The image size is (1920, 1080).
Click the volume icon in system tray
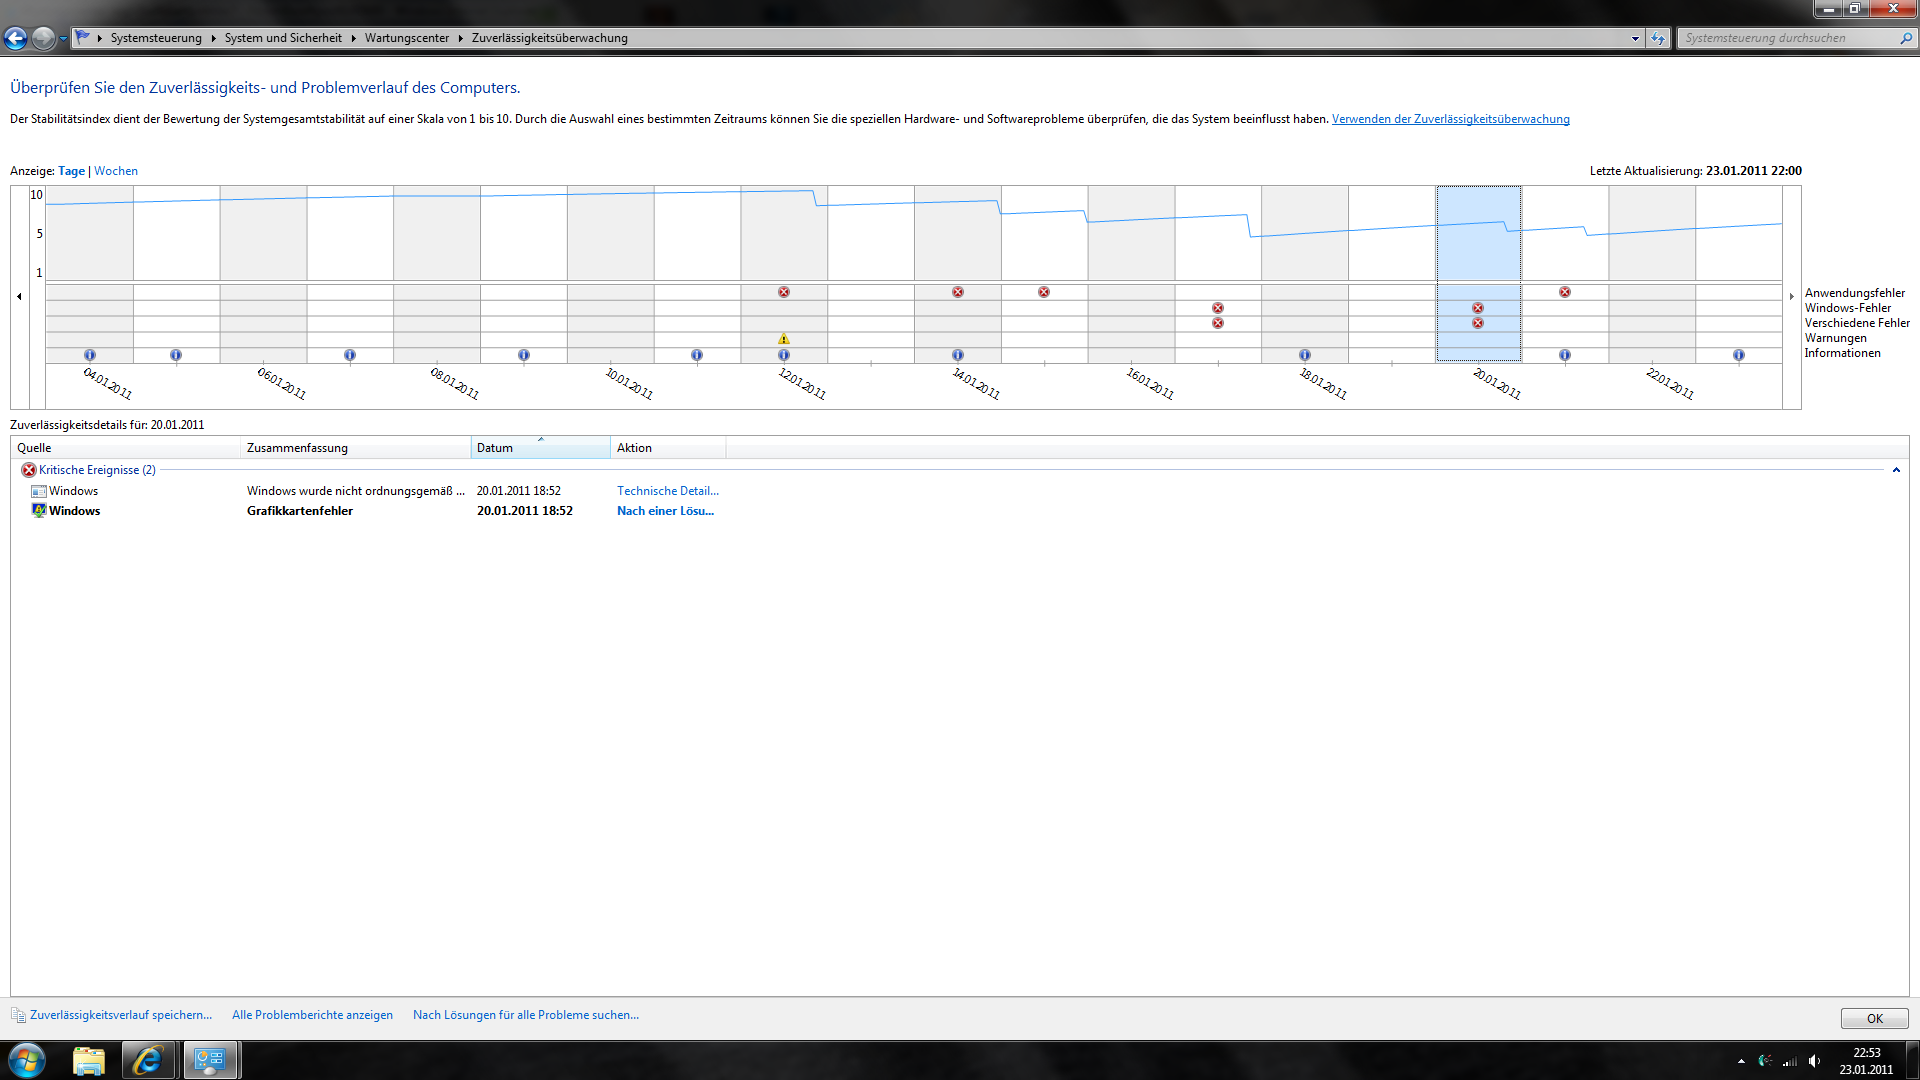(1815, 1061)
